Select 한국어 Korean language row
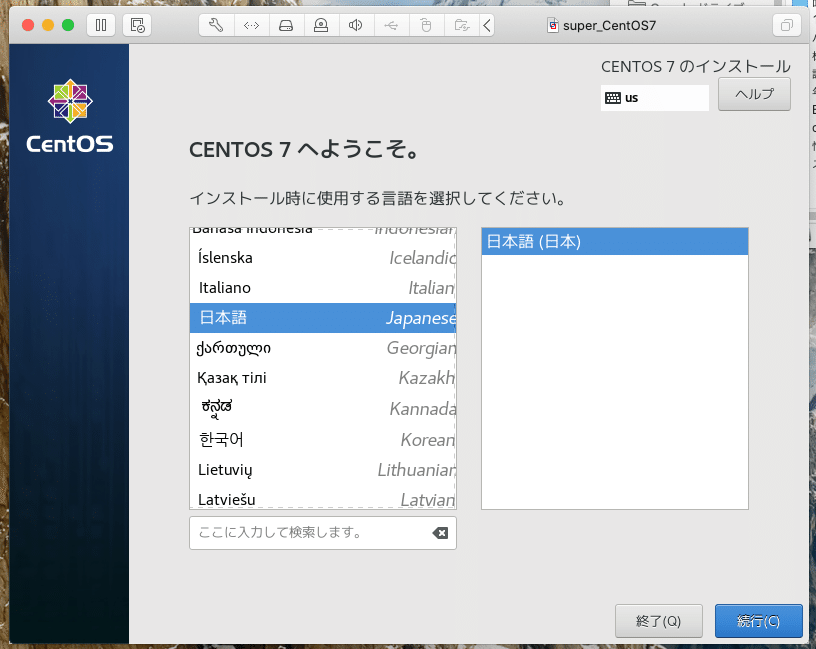 click(323, 440)
